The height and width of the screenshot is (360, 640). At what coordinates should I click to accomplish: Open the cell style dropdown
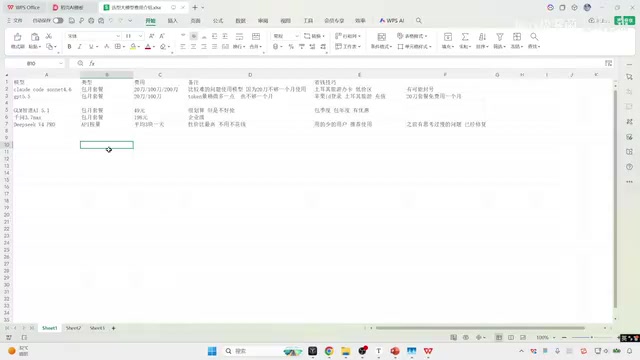click(414, 47)
